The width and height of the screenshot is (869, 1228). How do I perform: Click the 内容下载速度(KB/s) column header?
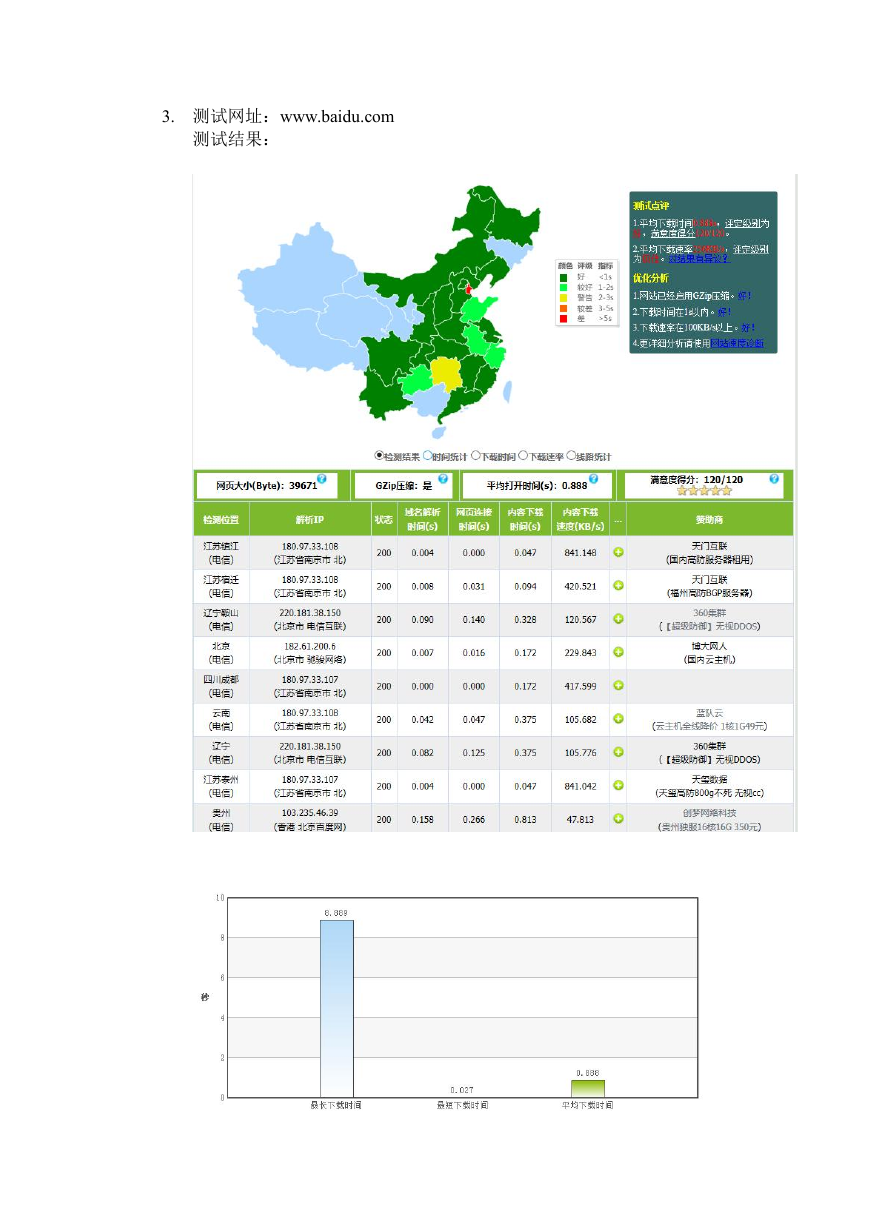(x=580, y=520)
